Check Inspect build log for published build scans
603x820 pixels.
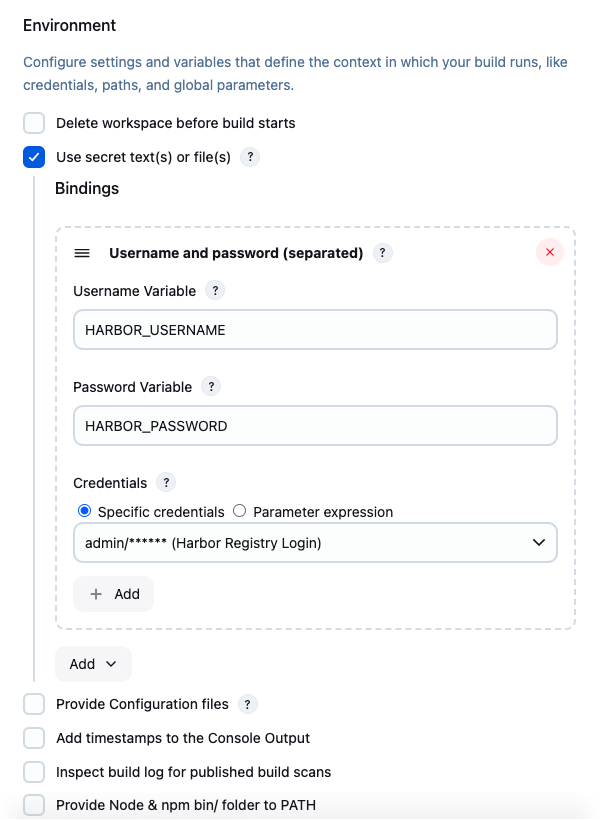click(34, 772)
